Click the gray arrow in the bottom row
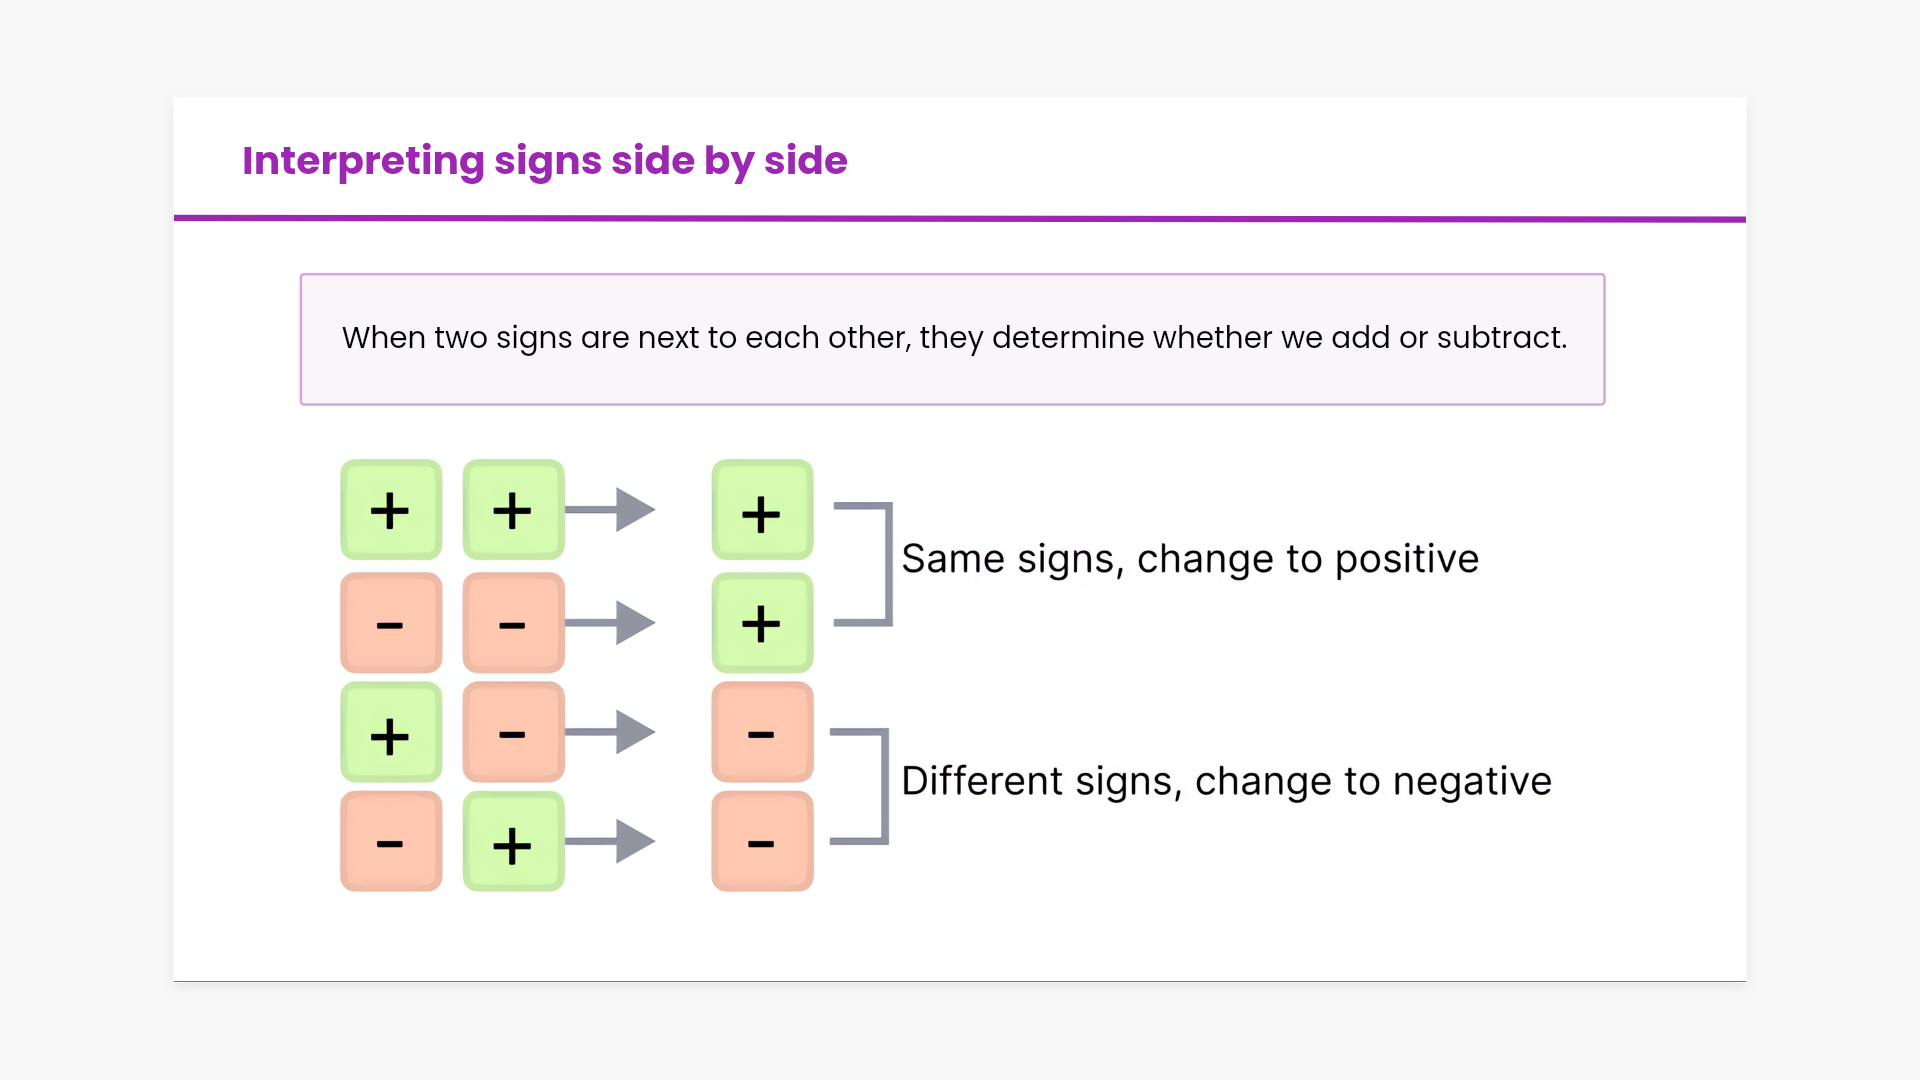The image size is (1920, 1080). 612,841
